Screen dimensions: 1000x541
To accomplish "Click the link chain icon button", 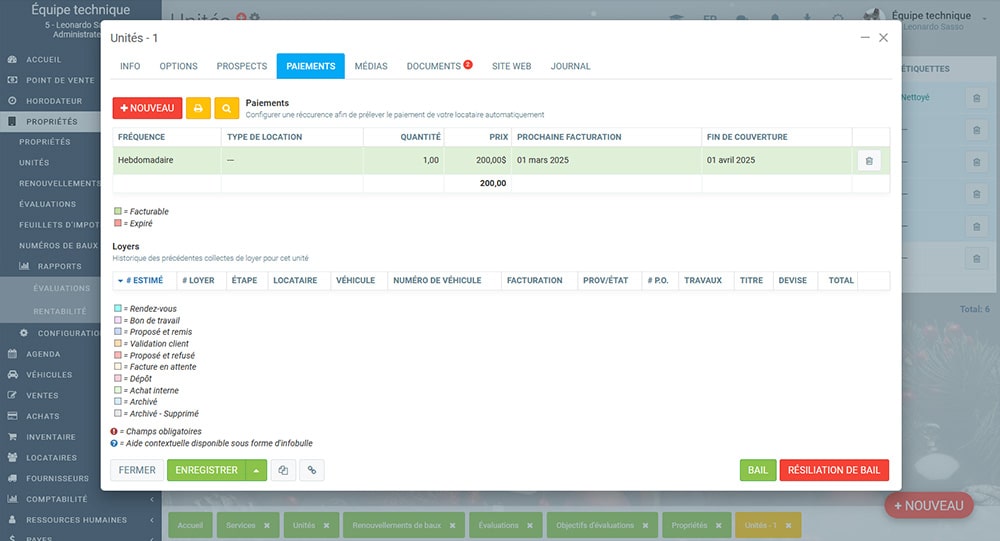I will click(x=312, y=470).
